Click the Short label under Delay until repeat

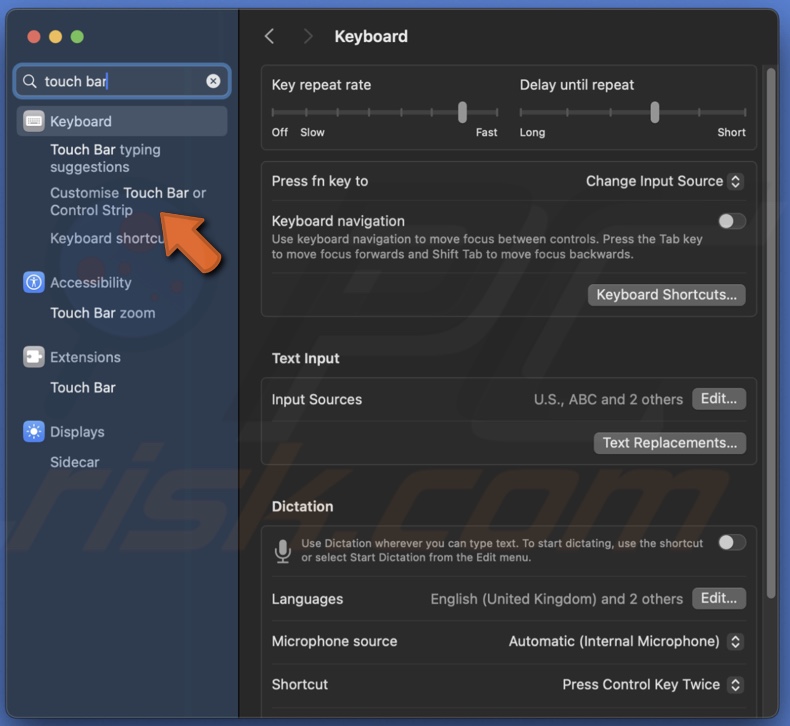point(731,133)
